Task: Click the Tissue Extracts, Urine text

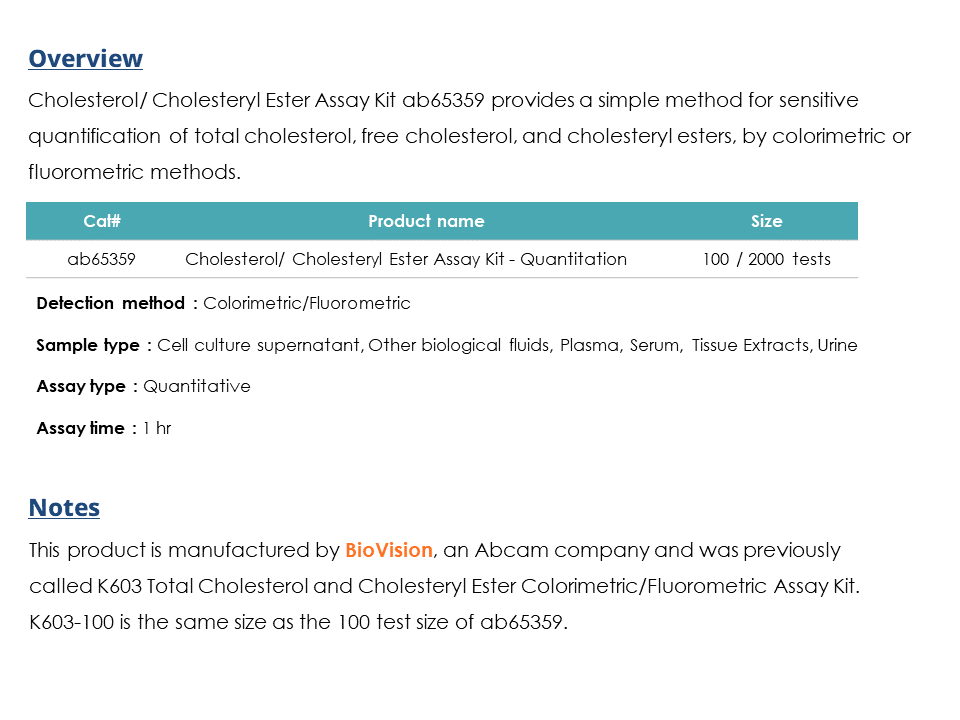Action: tap(774, 345)
